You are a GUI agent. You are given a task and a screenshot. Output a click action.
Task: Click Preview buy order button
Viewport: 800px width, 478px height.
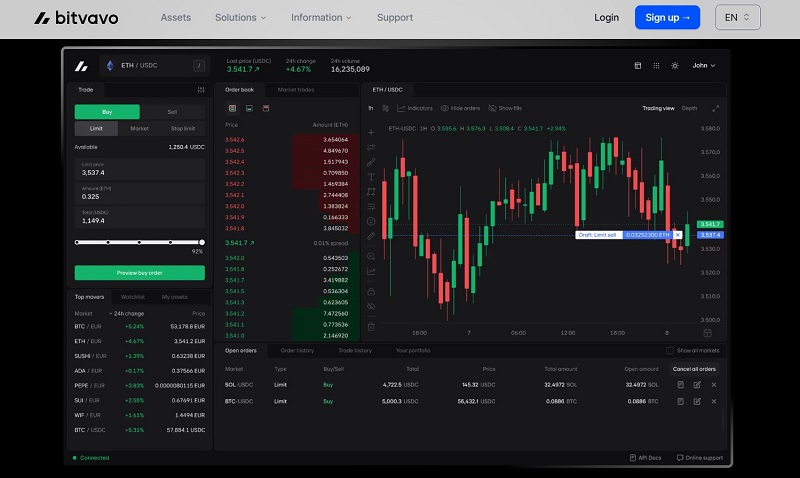140,273
